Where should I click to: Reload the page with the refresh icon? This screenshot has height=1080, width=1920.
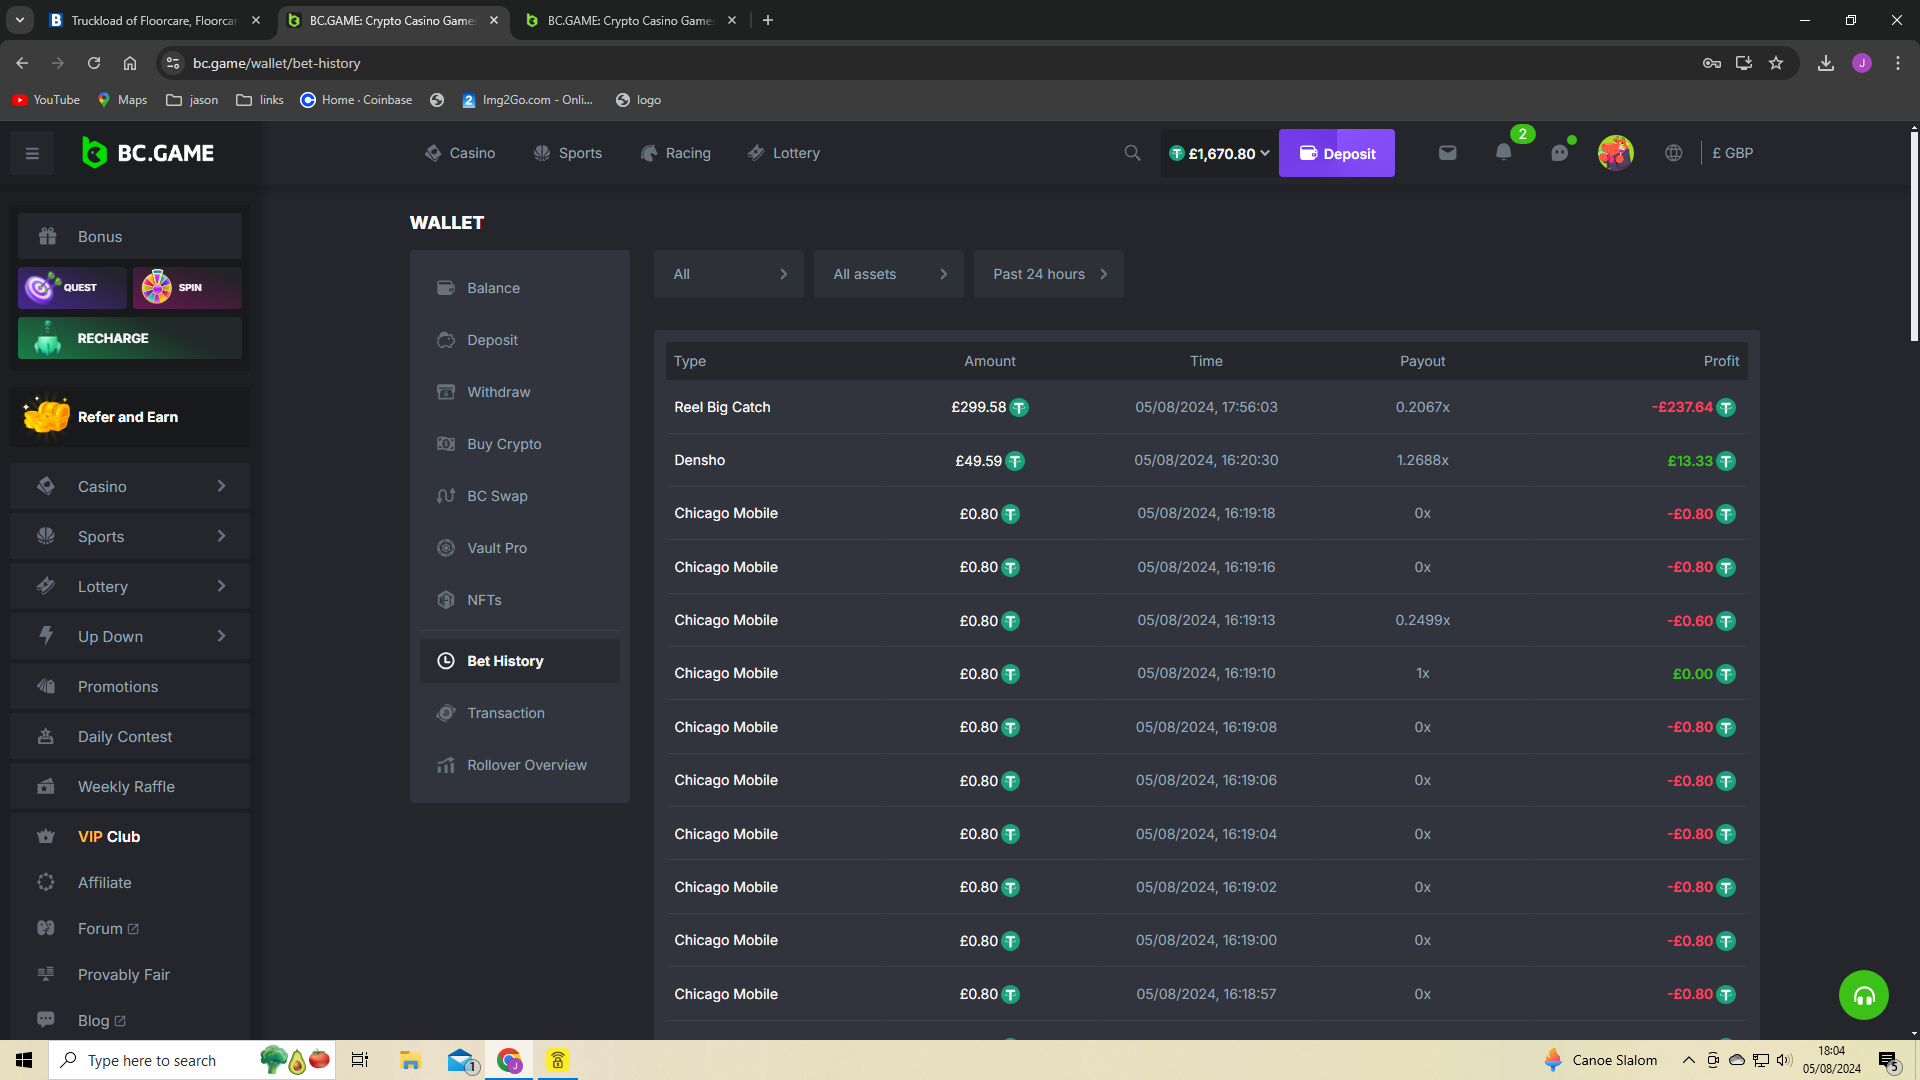click(x=94, y=63)
